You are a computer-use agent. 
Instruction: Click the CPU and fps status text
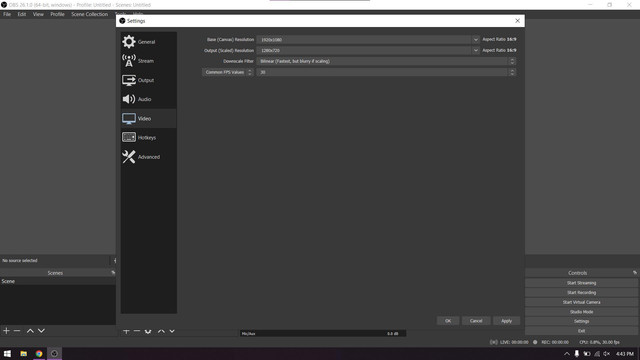click(599, 342)
